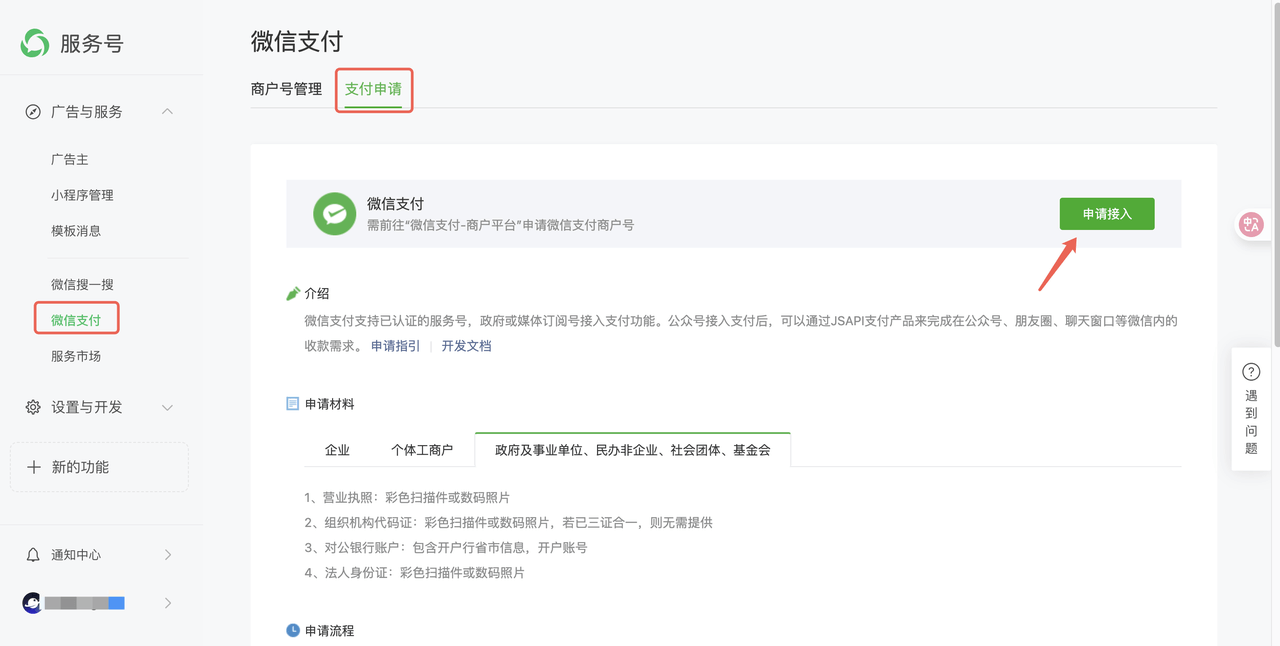Click the 服务号 green logo icon

pos(32,42)
